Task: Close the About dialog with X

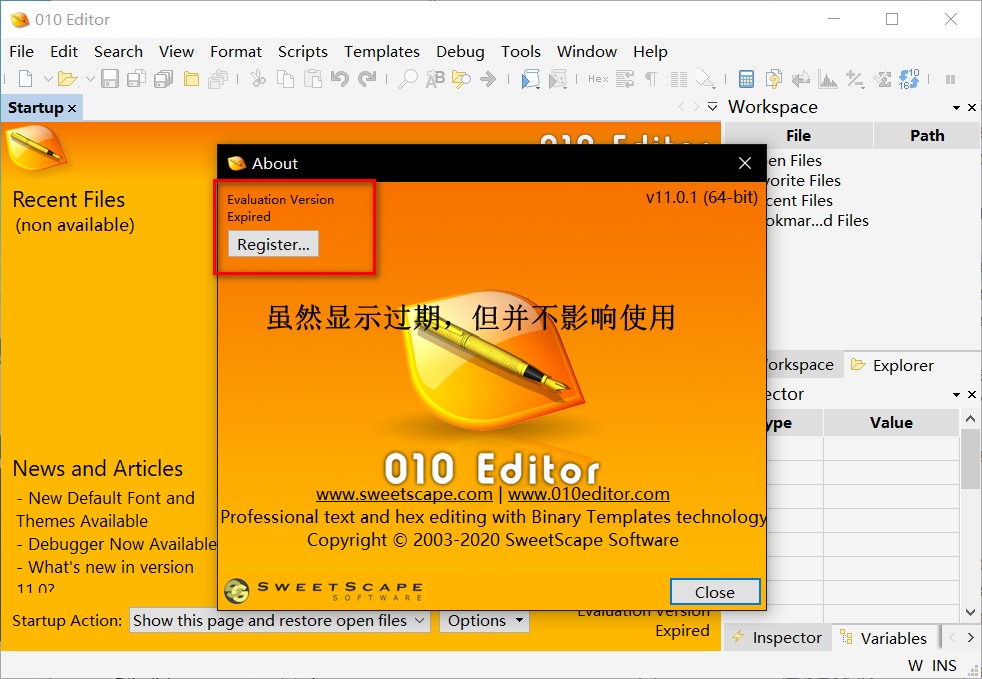Action: [745, 163]
